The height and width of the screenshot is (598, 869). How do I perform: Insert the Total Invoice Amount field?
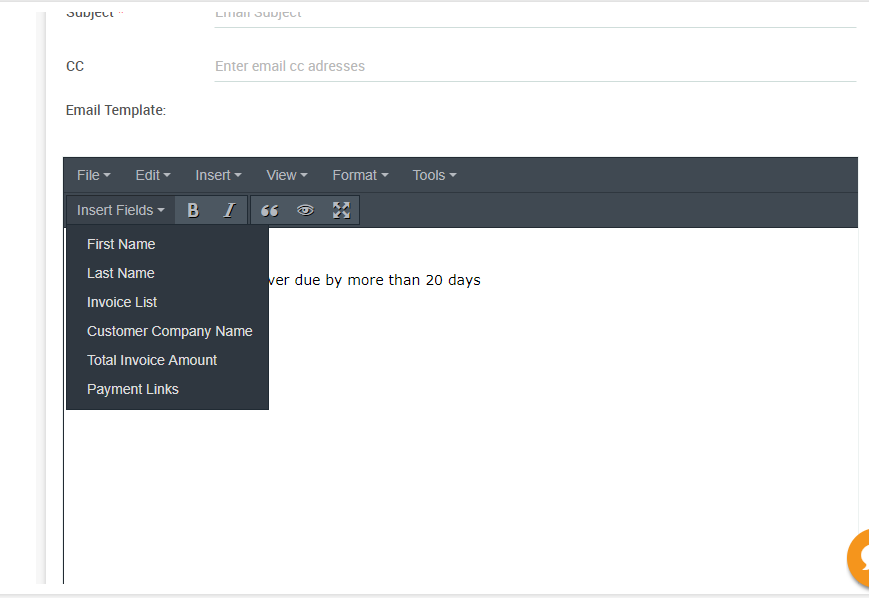(x=152, y=360)
